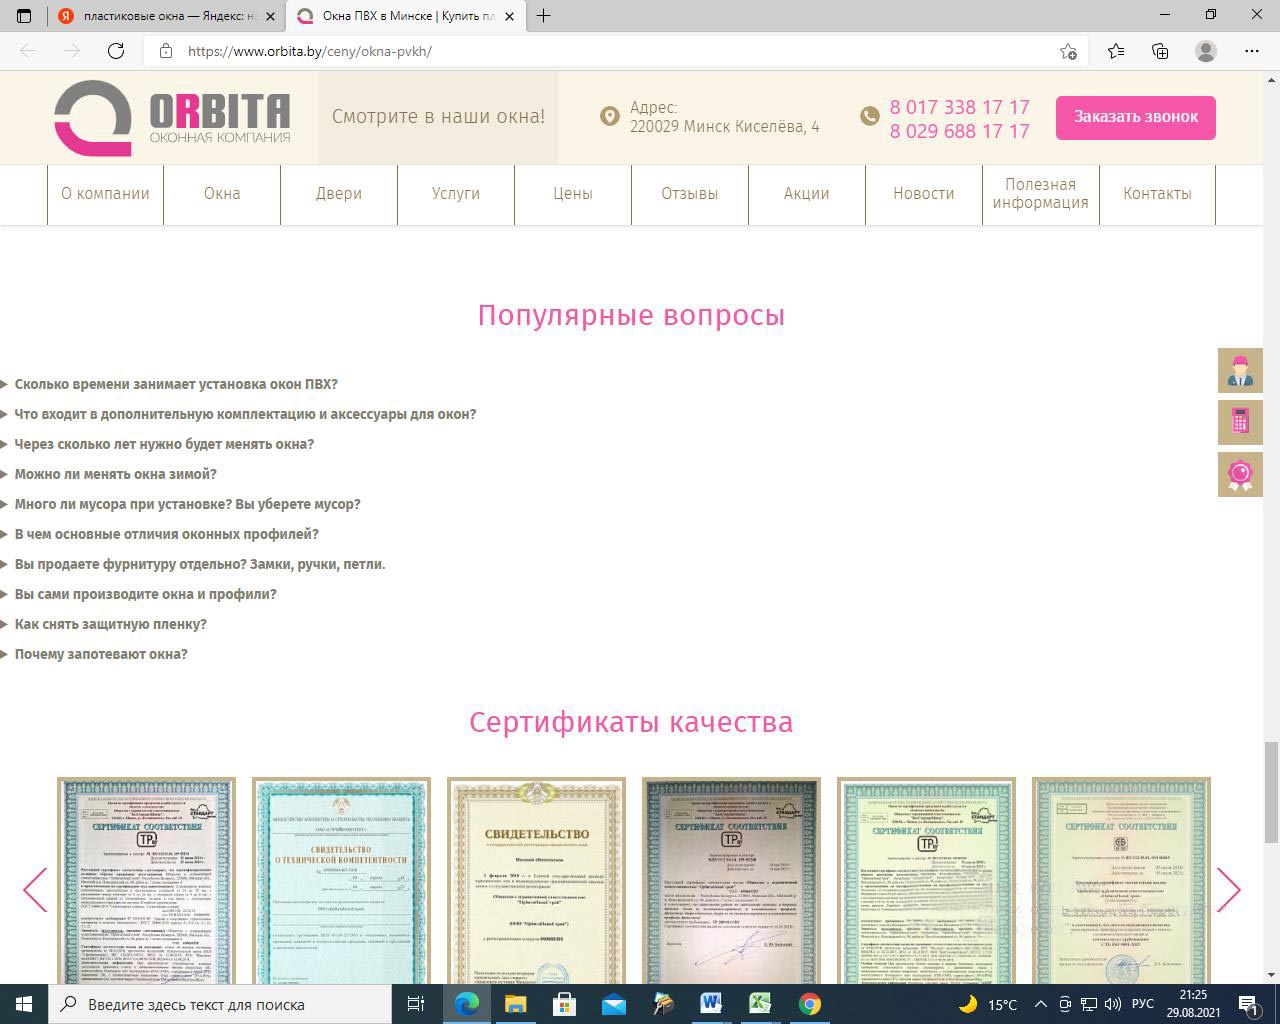This screenshot has width=1280, height=1024.
Task: Add this page to favorites star
Action: 1068,51
